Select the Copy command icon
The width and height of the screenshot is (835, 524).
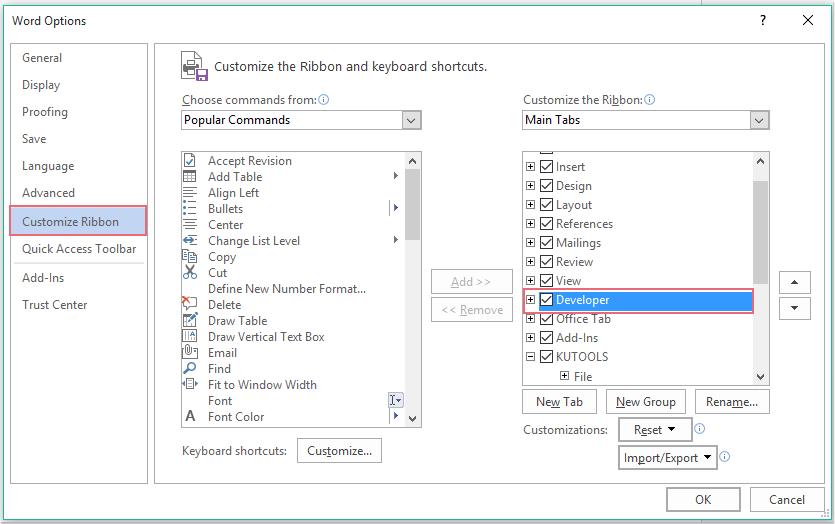tap(190, 257)
